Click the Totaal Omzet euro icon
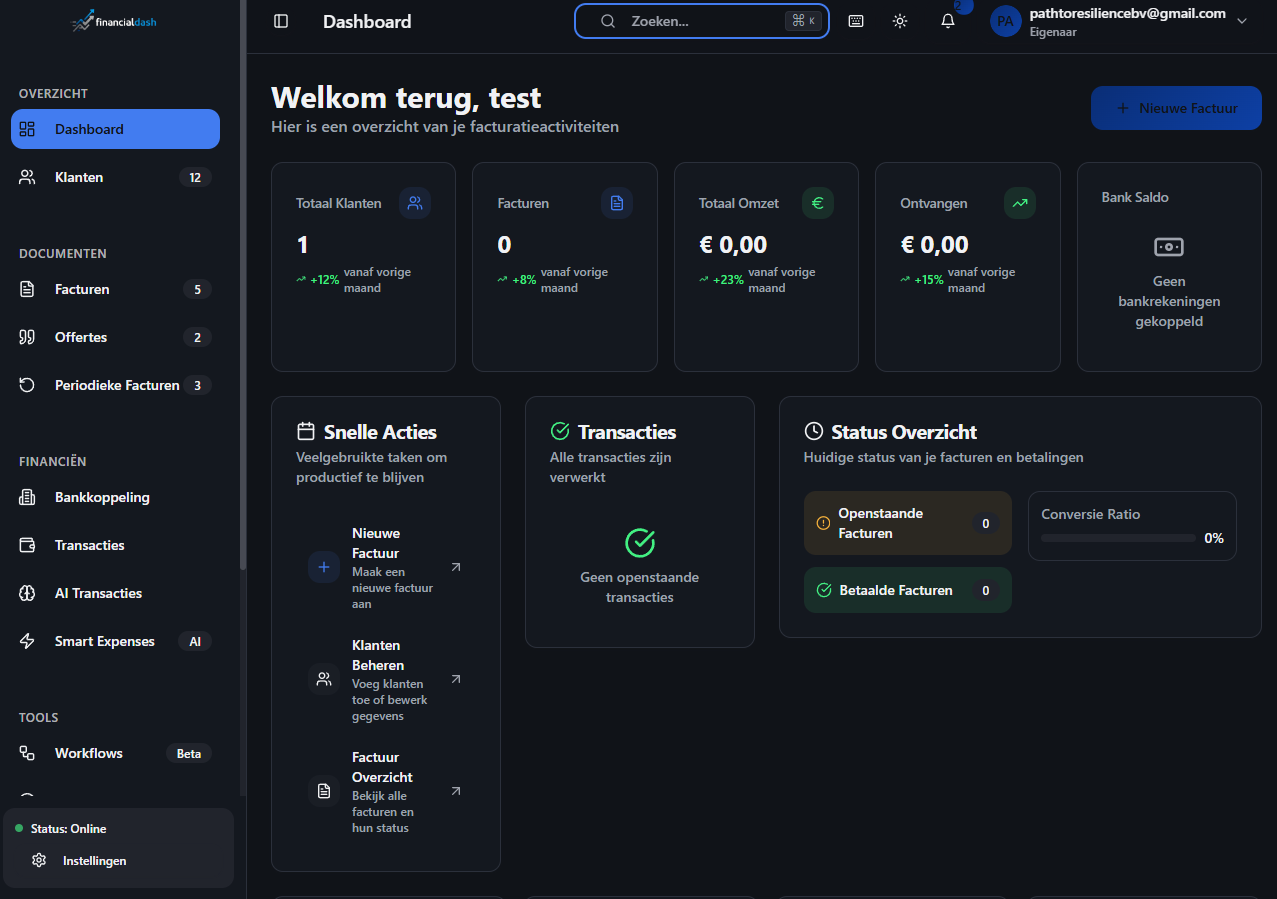This screenshot has height=899, width=1277. coord(817,203)
